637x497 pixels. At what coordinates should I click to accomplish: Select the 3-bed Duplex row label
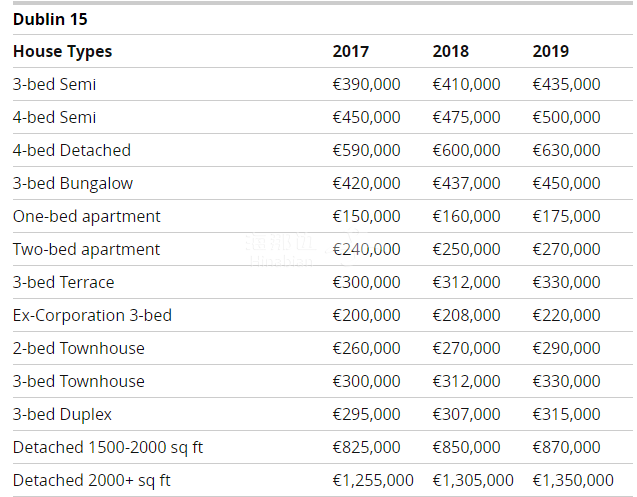point(62,414)
